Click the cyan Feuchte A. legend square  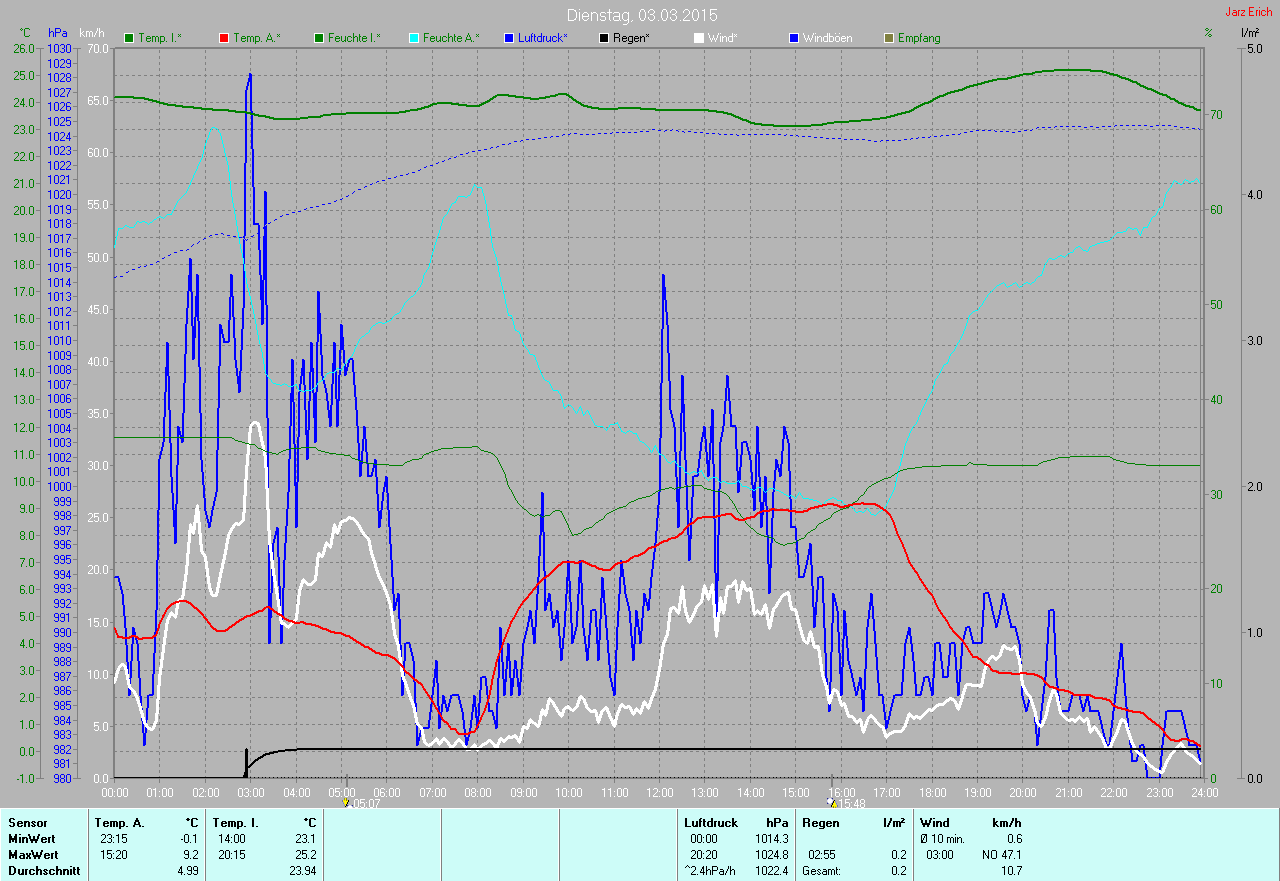(x=414, y=38)
